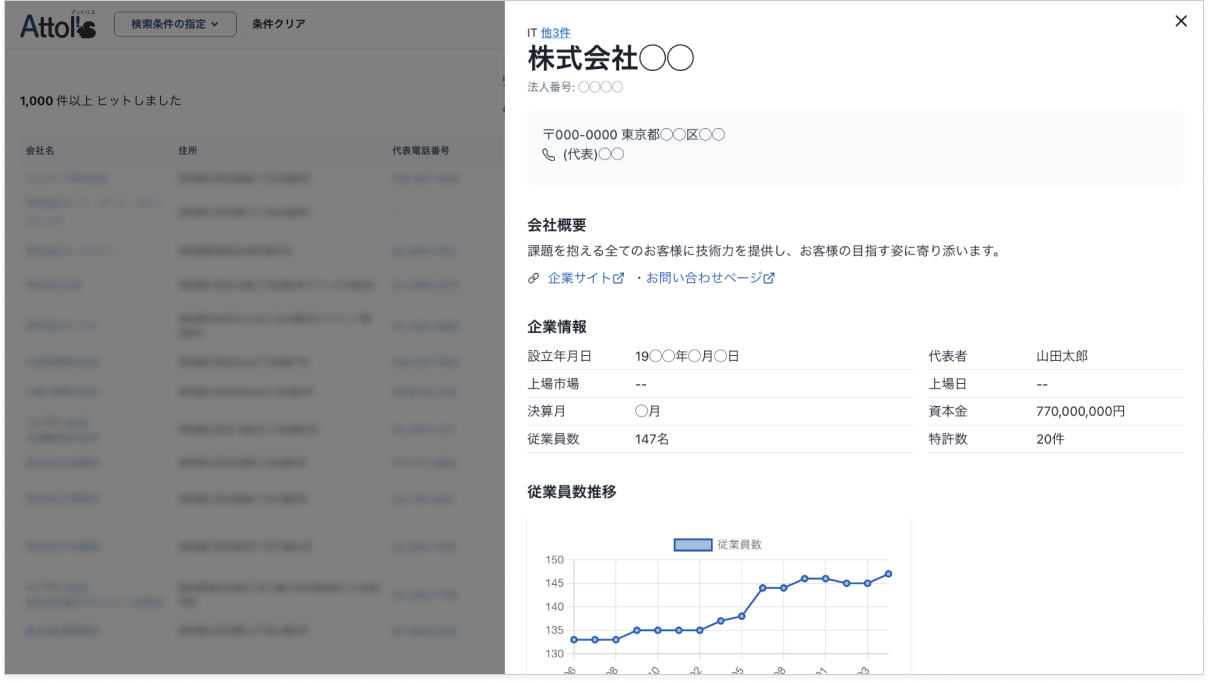
Task: Select the 代表電話番号 column header
Action: coord(421,150)
